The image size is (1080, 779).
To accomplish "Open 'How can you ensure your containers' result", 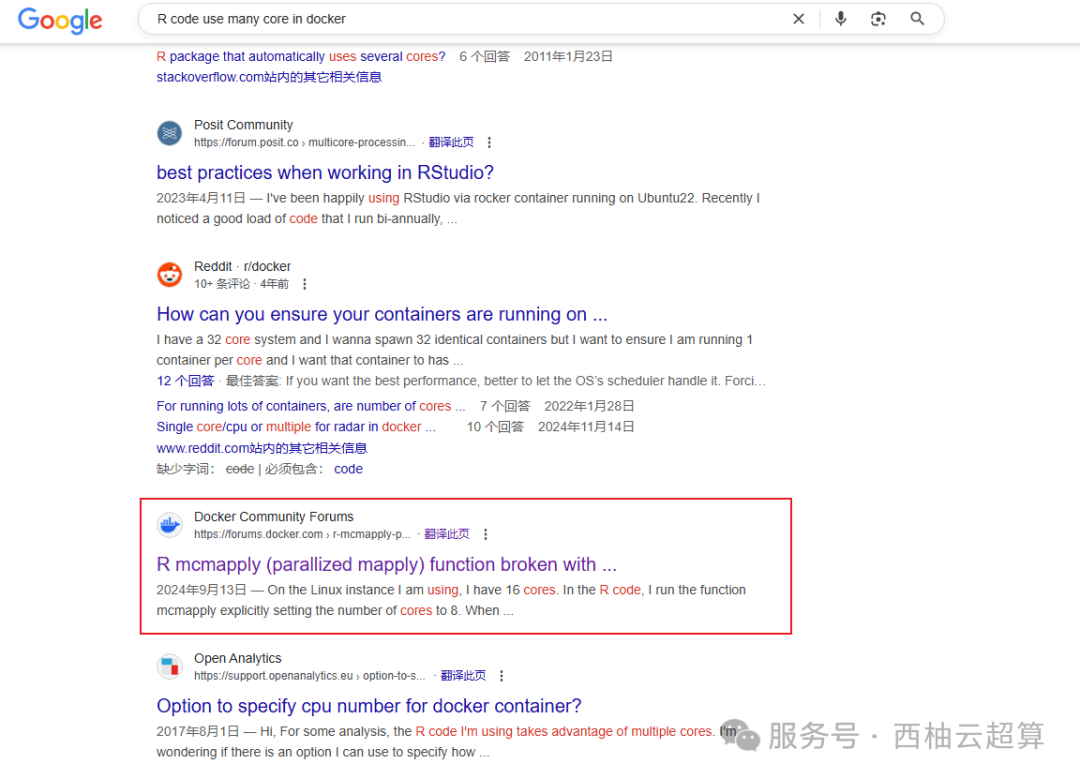I will point(382,314).
